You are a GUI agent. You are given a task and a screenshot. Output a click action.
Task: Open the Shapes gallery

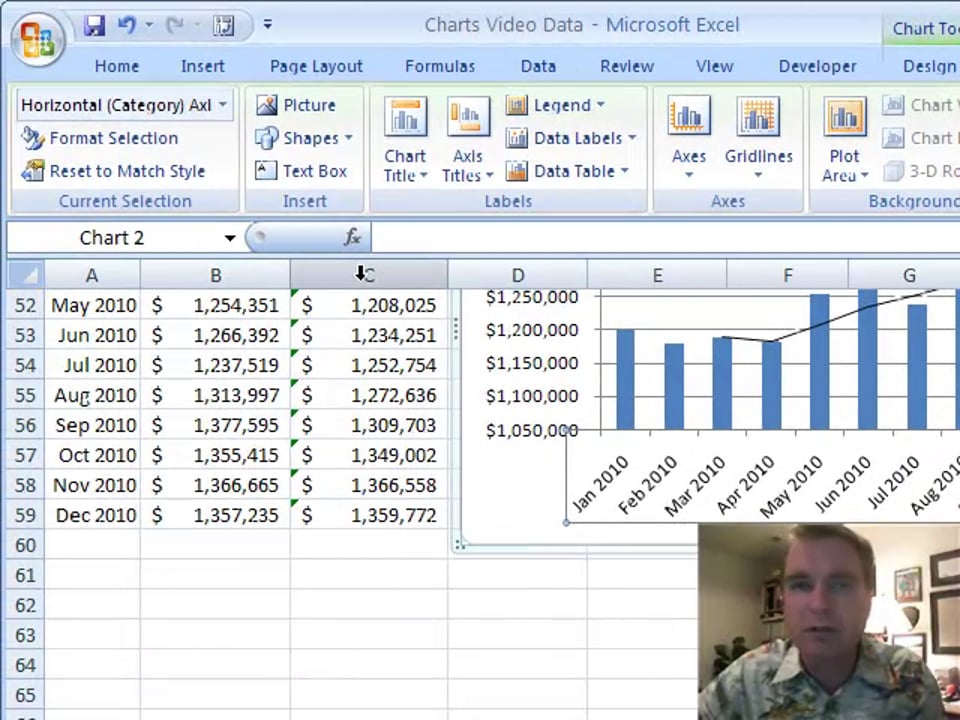304,138
